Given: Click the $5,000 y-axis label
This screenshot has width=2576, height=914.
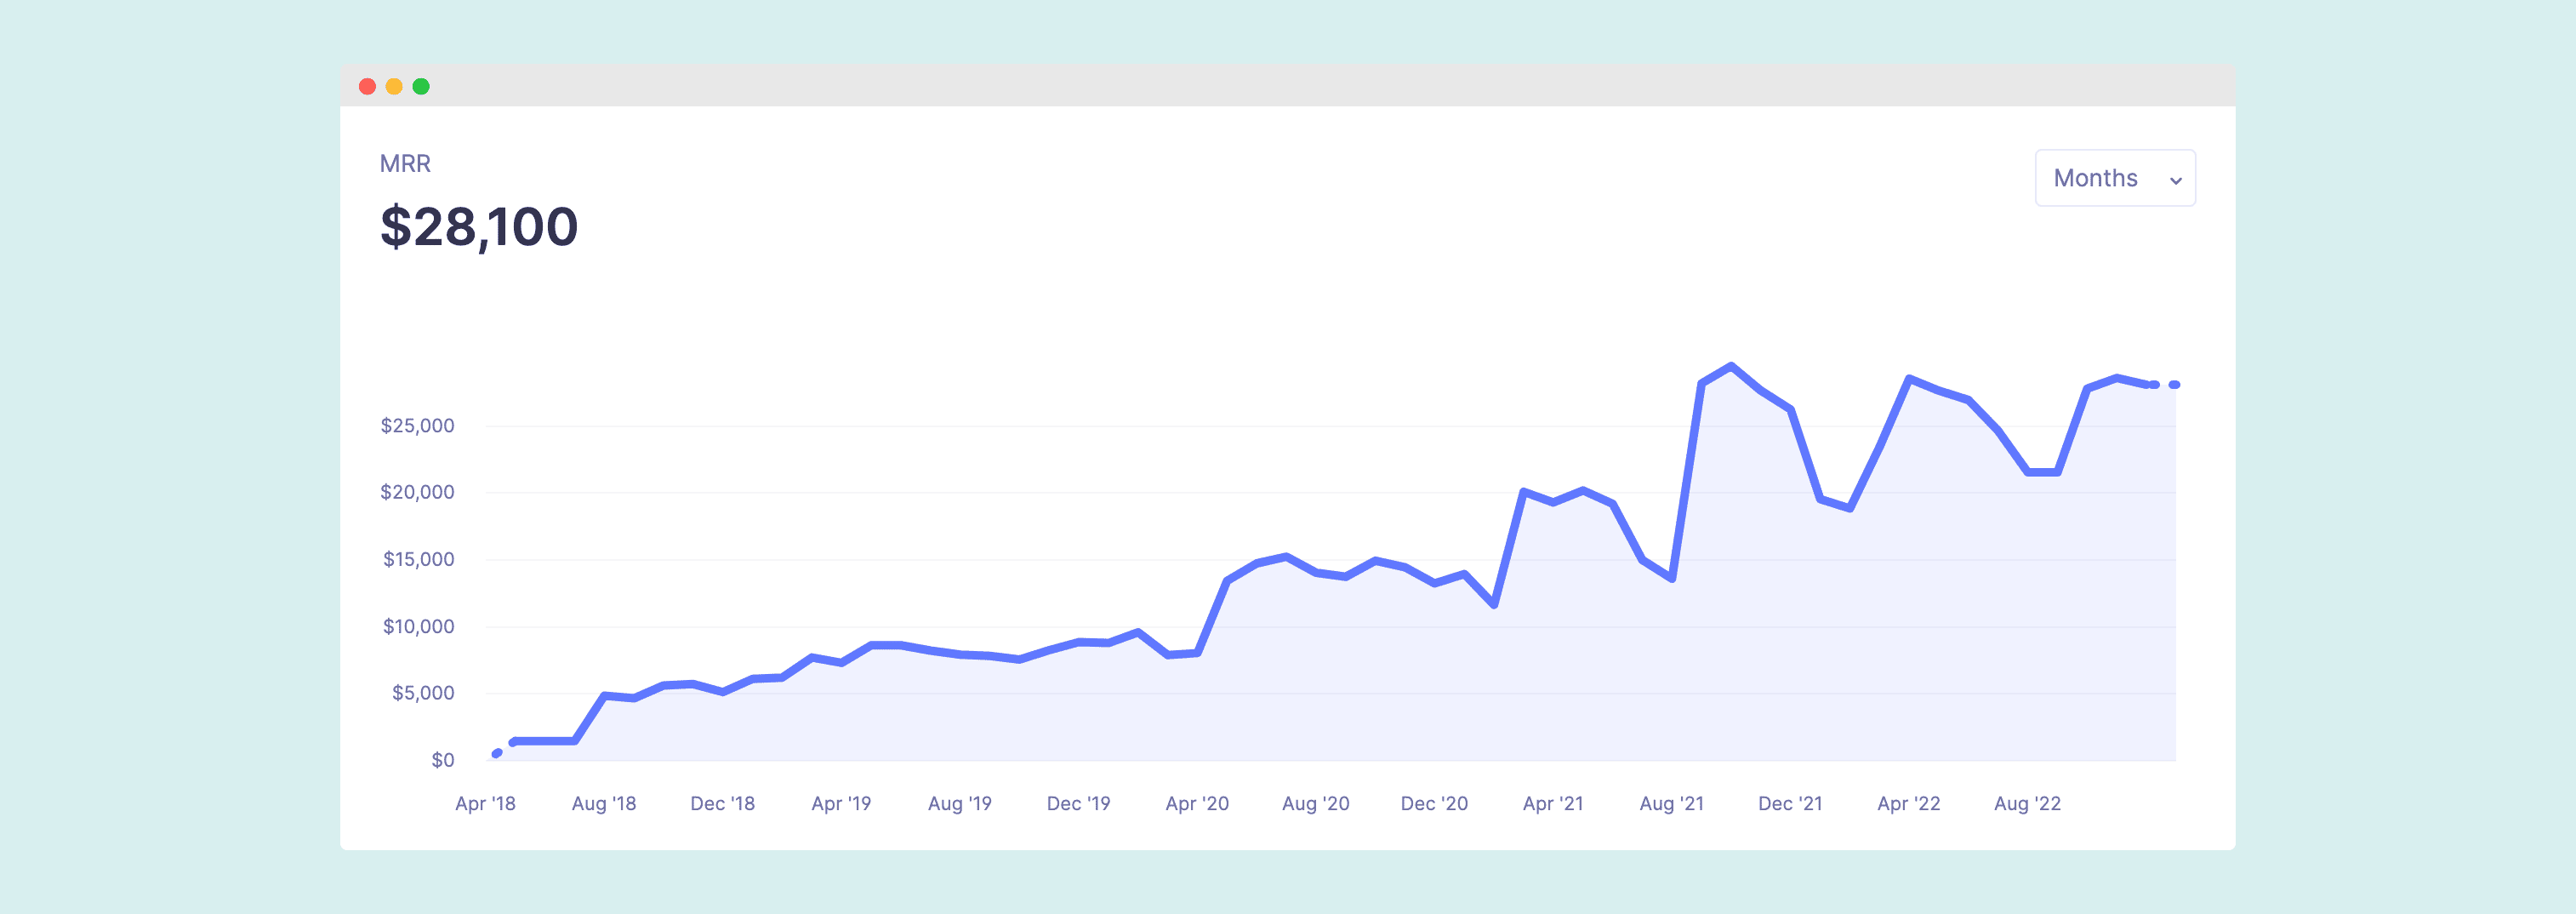Looking at the screenshot, I should (422, 693).
